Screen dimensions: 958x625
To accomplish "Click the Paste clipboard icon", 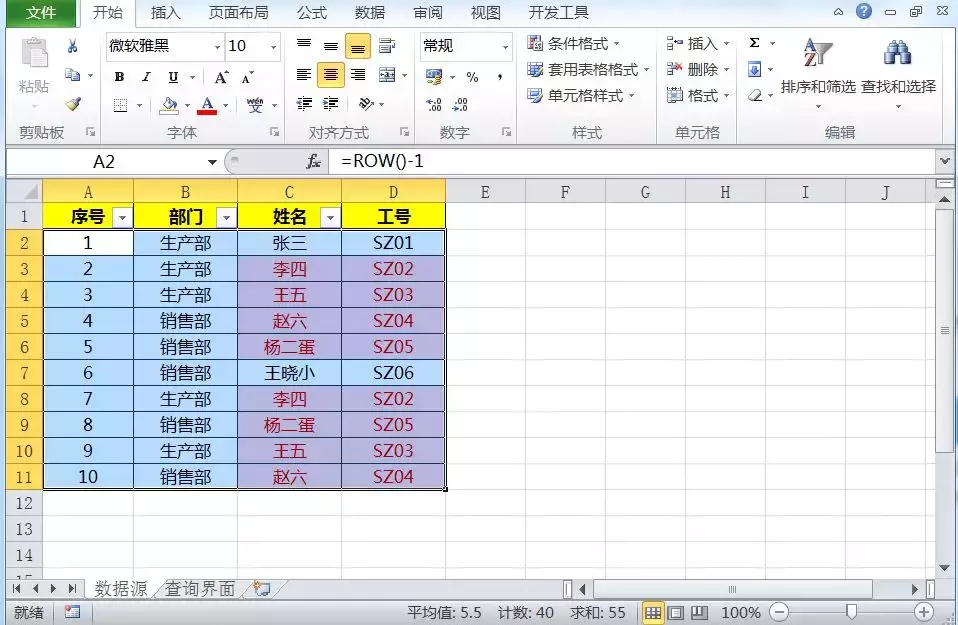I will (x=34, y=53).
